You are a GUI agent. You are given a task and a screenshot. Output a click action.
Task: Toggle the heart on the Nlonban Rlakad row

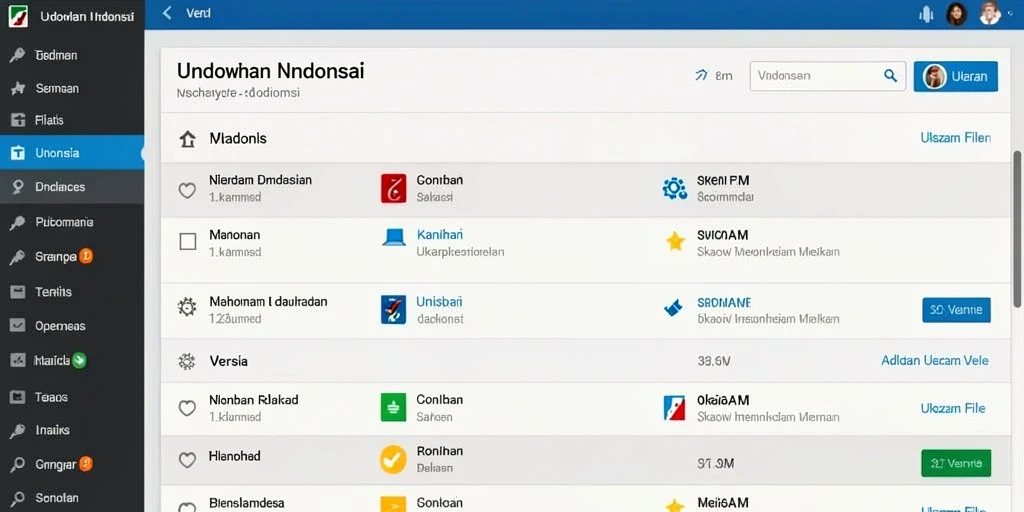[187, 408]
